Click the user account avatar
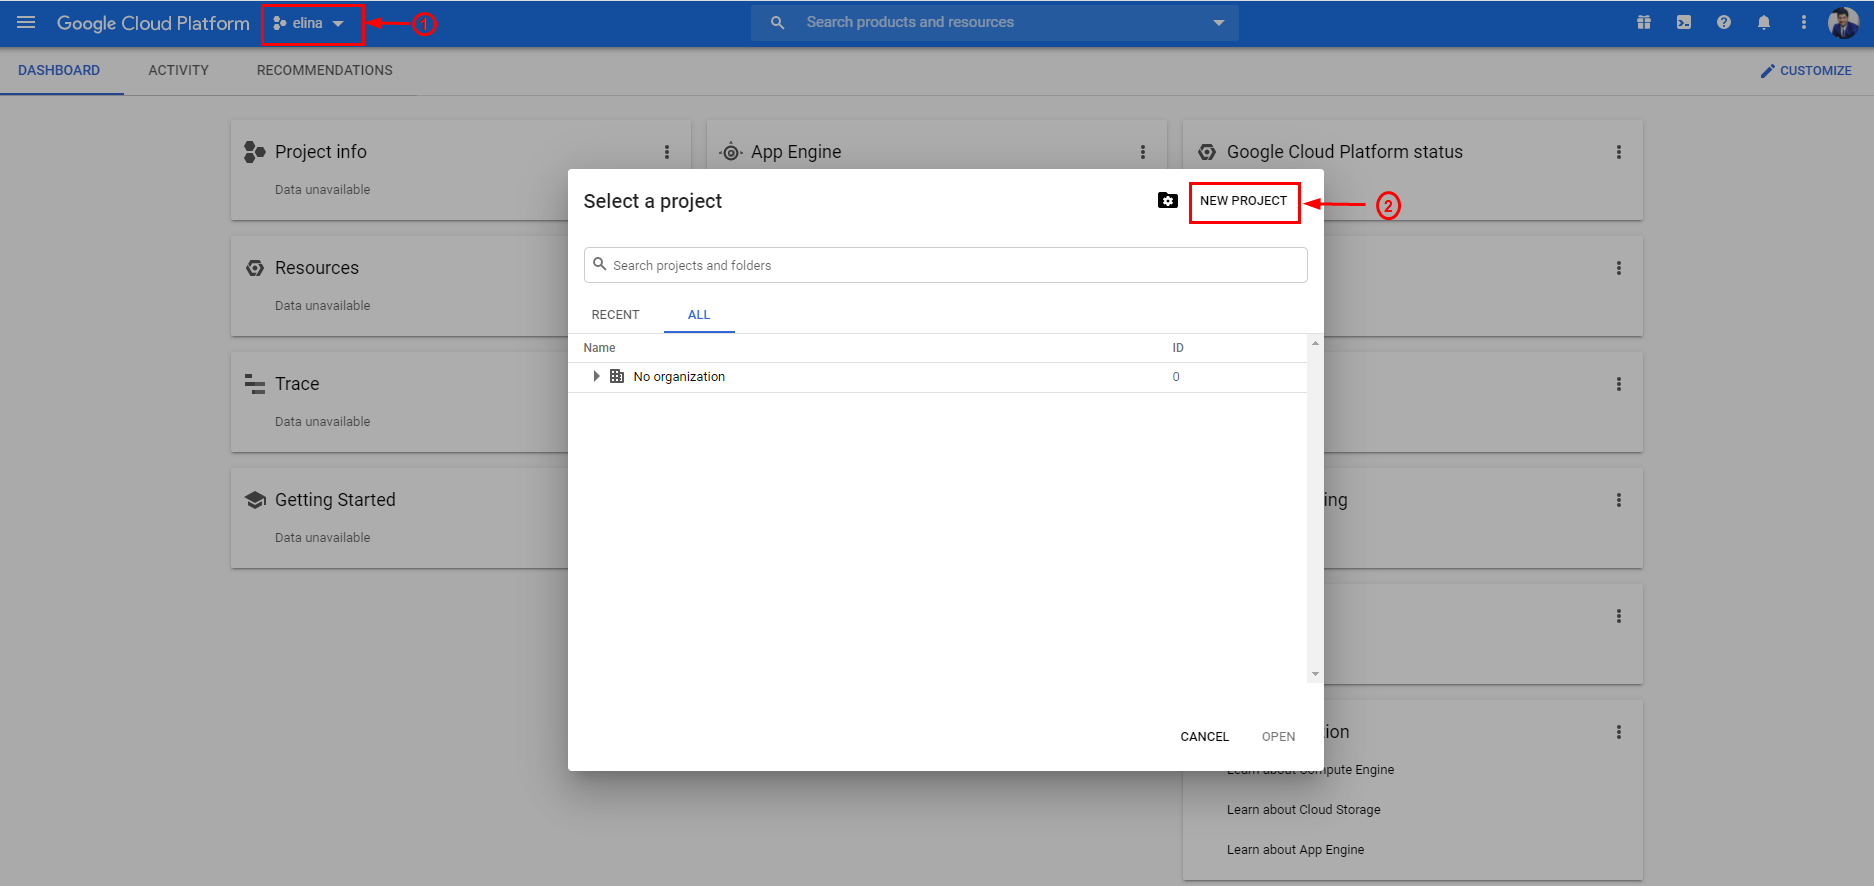The width and height of the screenshot is (1874, 886). coord(1843,22)
